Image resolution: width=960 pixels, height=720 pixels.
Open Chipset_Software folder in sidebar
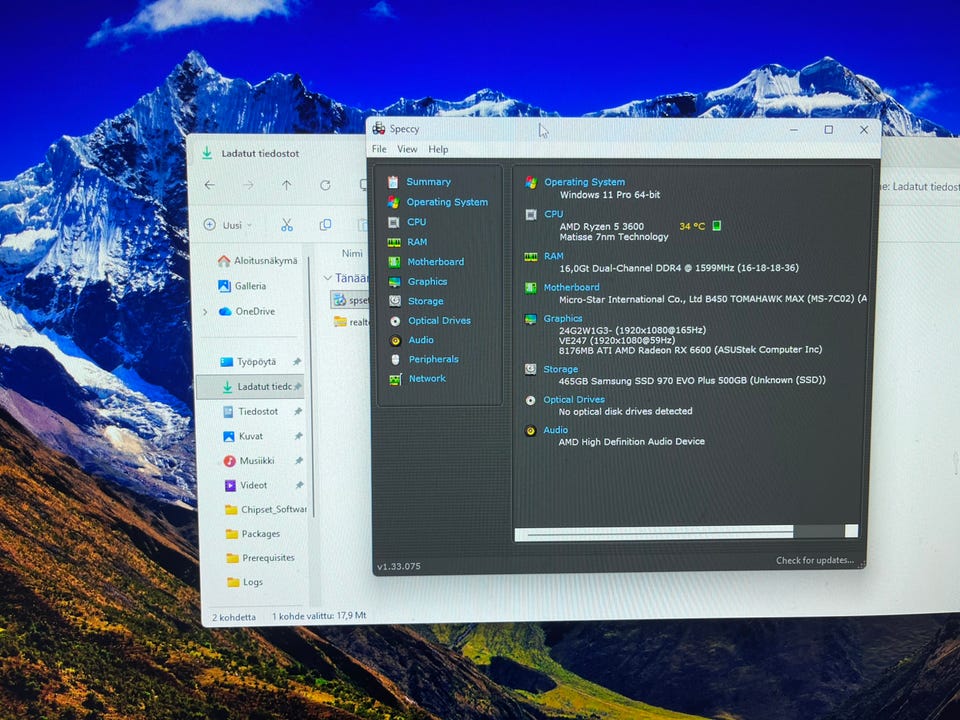click(x=266, y=509)
